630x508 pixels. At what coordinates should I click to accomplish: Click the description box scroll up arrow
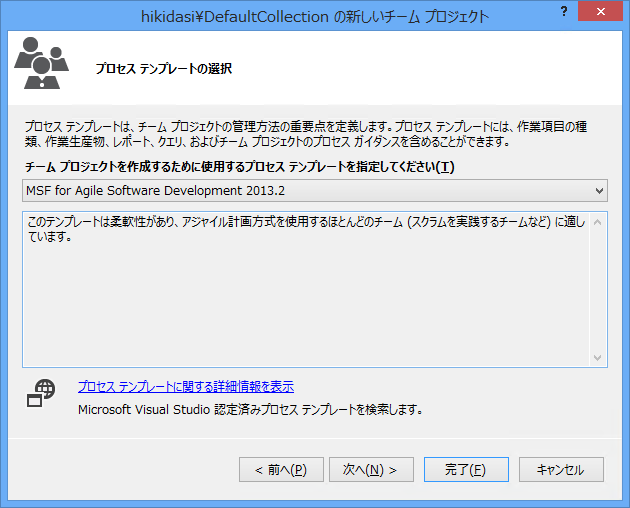point(597,222)
